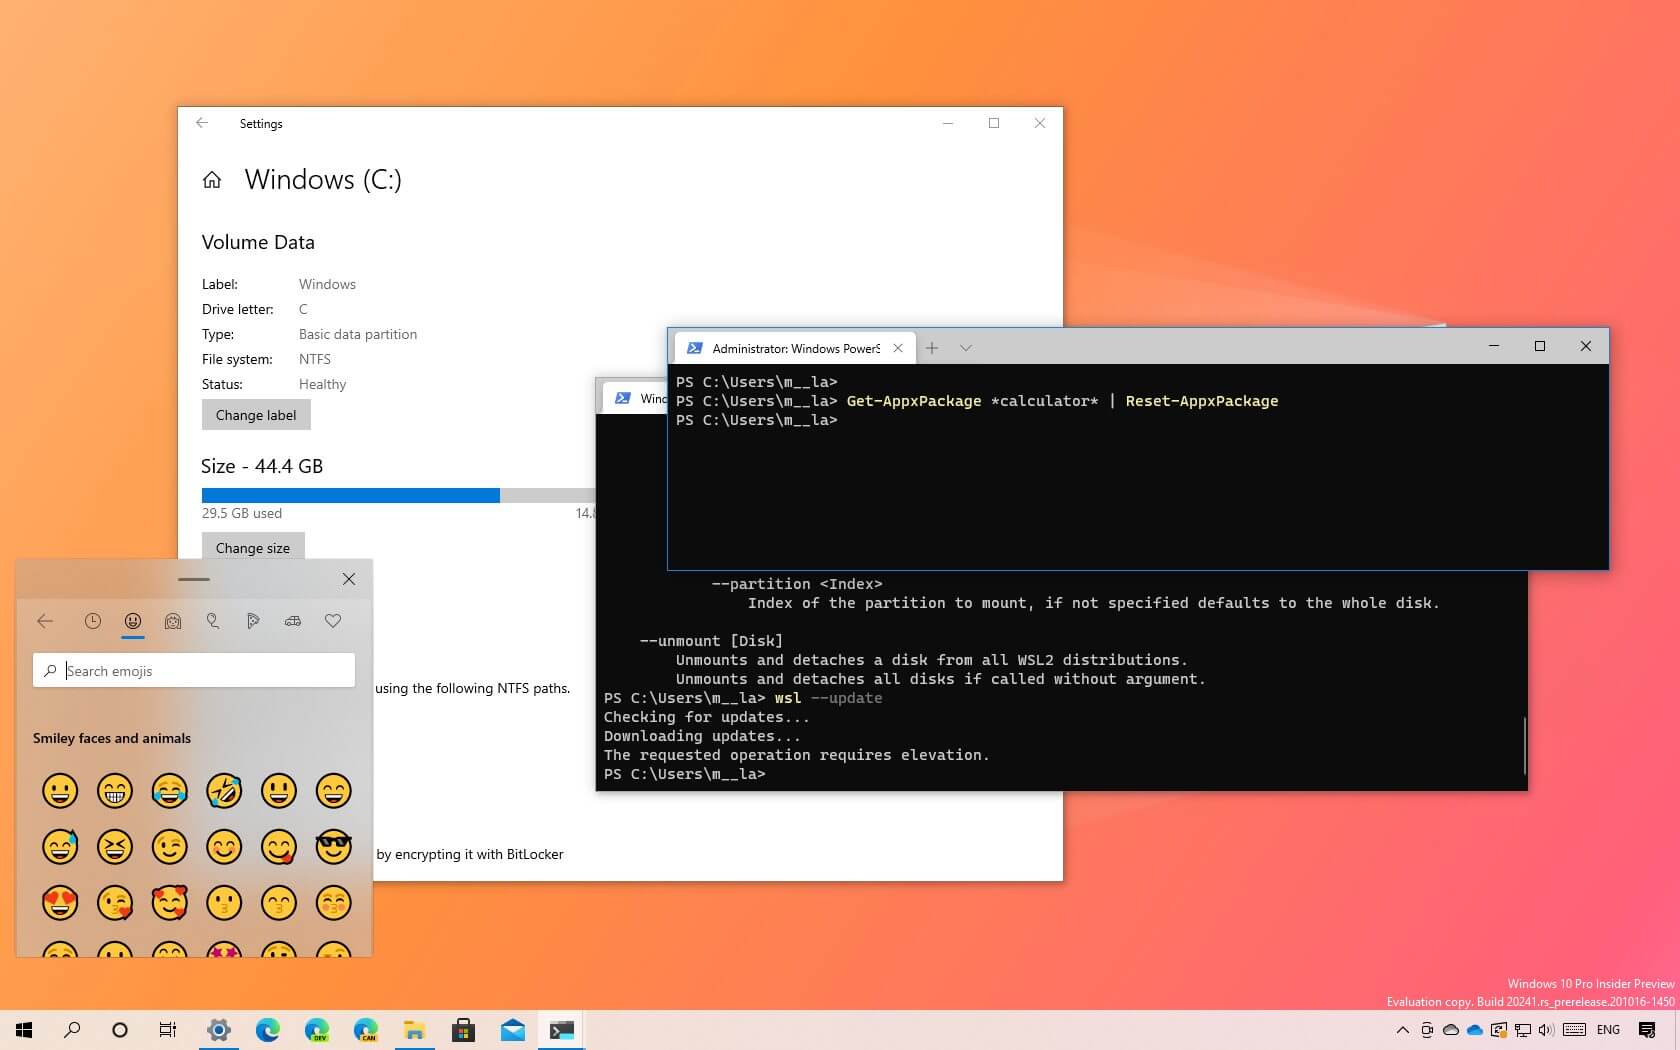Insert the grinning squinting face emoji
Image resolution: width=1680 pixels, height=1050 pixels.
coord(115,847)
